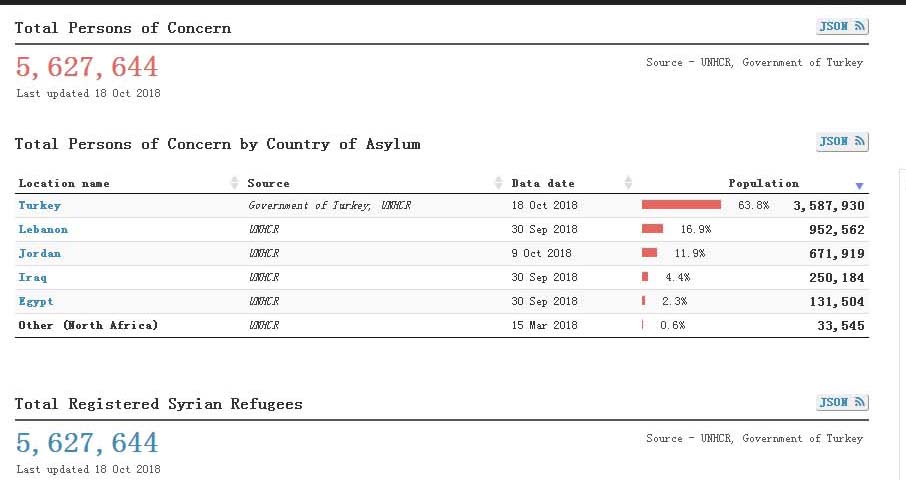Screen dimensions: 906x480
Task: Click the Source column header text
Action: [268, 184]
